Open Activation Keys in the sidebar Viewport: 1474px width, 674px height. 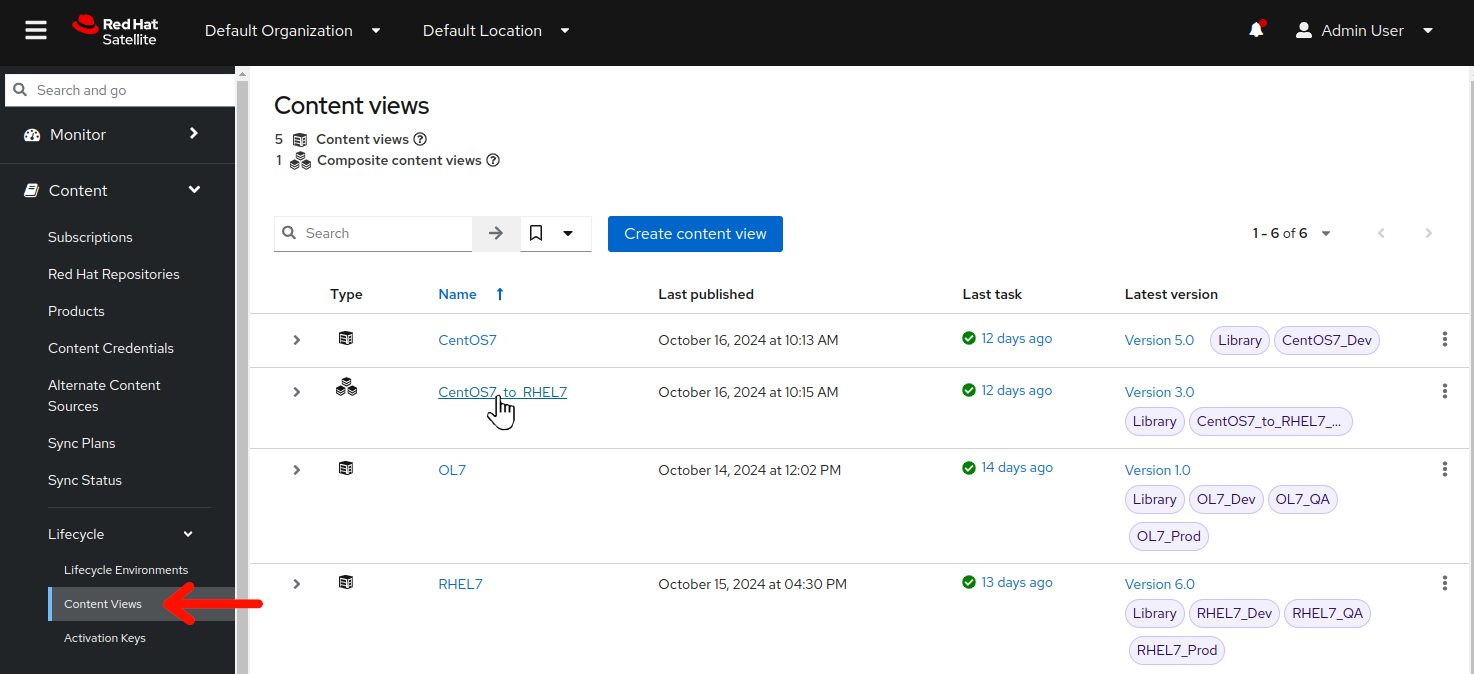coord(105,638)
